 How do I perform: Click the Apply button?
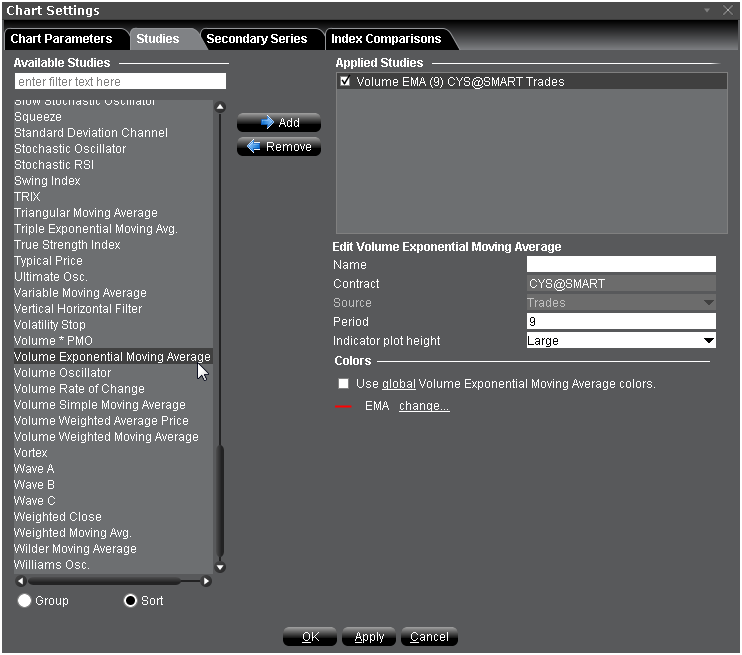coord(369,637)
